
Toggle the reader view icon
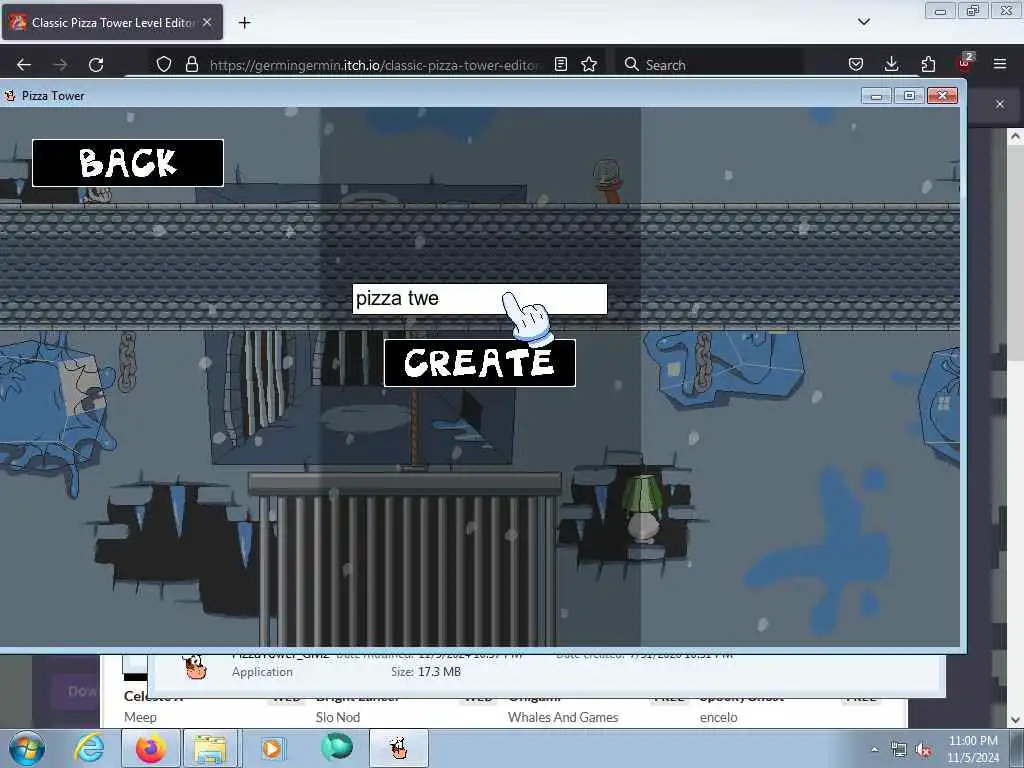[x=560, y=64]
